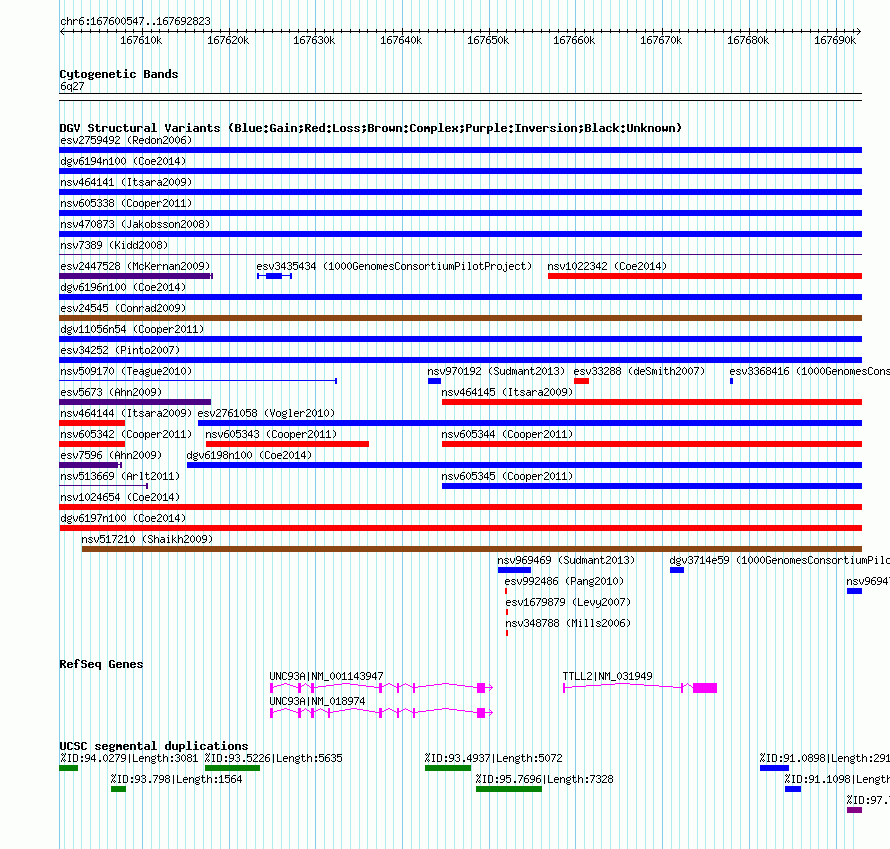890x849 pixels.
Task: Click the 167650k ruler tick label
Action: point(488,40)
